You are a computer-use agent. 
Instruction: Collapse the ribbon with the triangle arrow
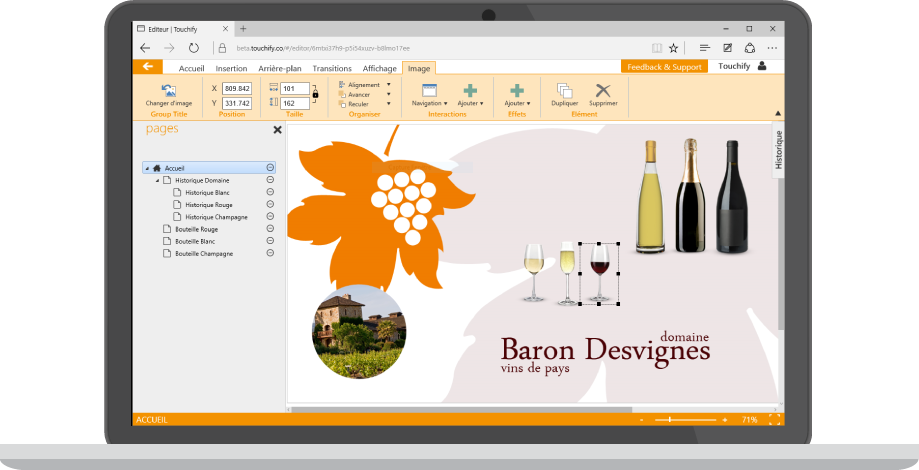point(778,113)
